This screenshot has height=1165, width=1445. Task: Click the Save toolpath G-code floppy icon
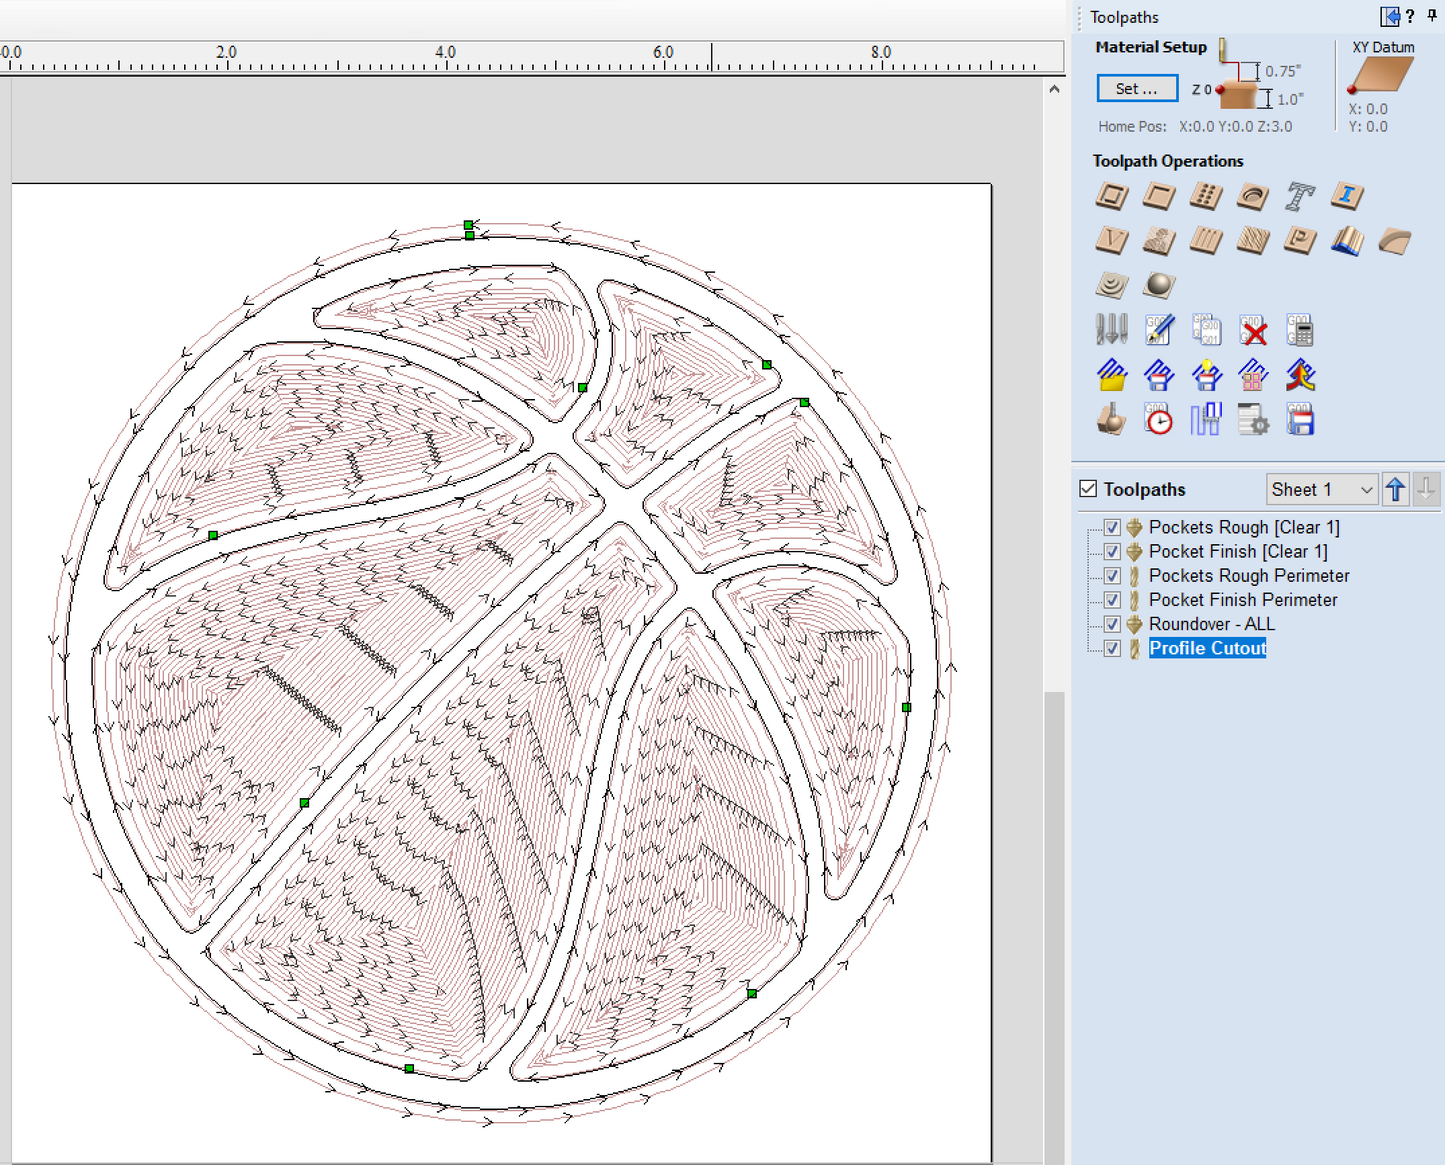tap(1299, 421)
